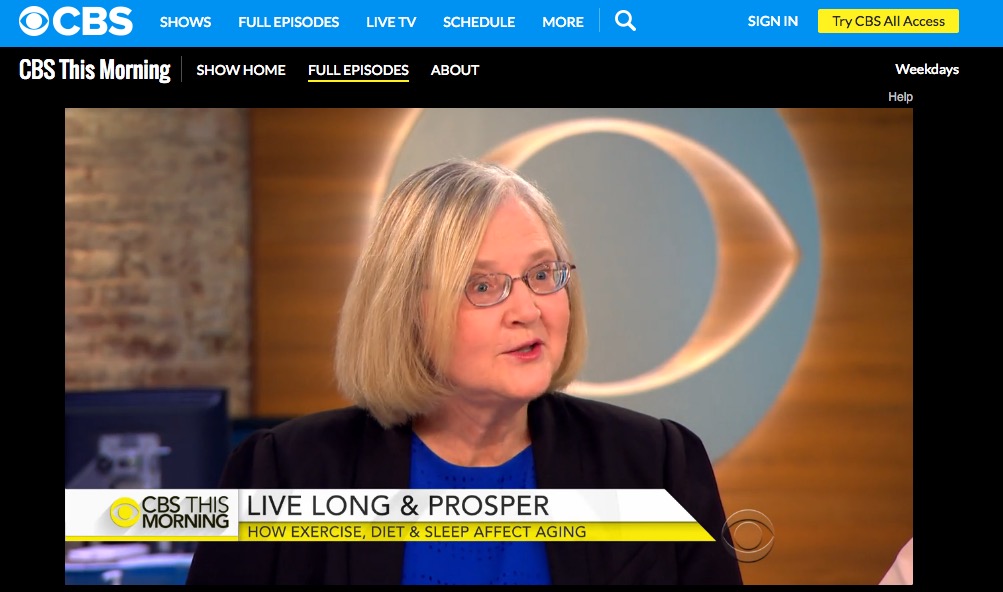The image size is (1003, 592).
Task: Open the Help link above the video
Action: (x=900, y=97)
